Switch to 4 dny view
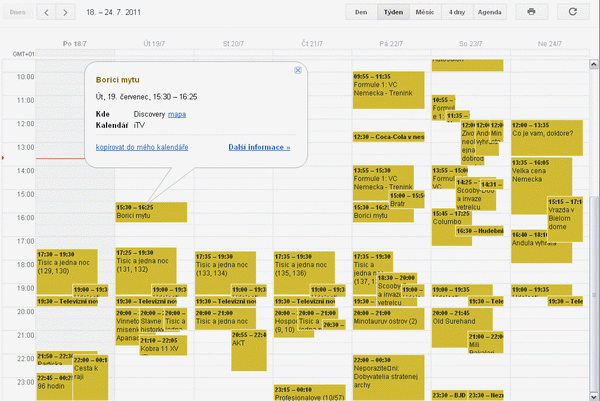Viewport: 600px width, 401px height. (x=457, y=12)
